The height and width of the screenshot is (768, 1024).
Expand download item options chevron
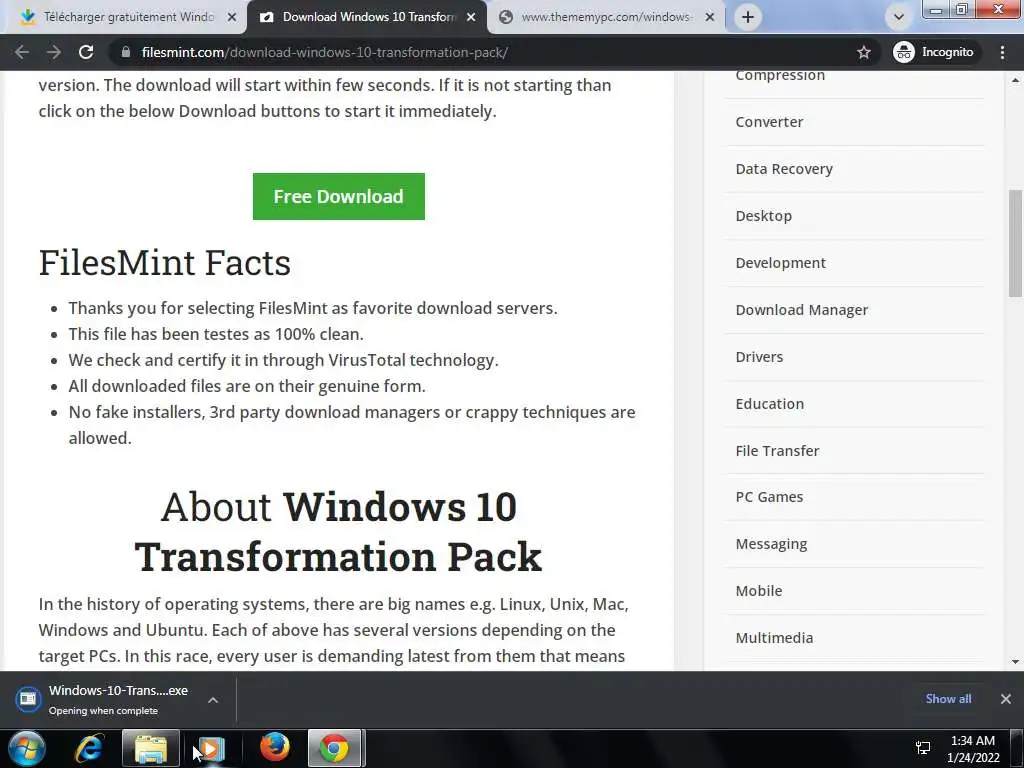[213, 700]
